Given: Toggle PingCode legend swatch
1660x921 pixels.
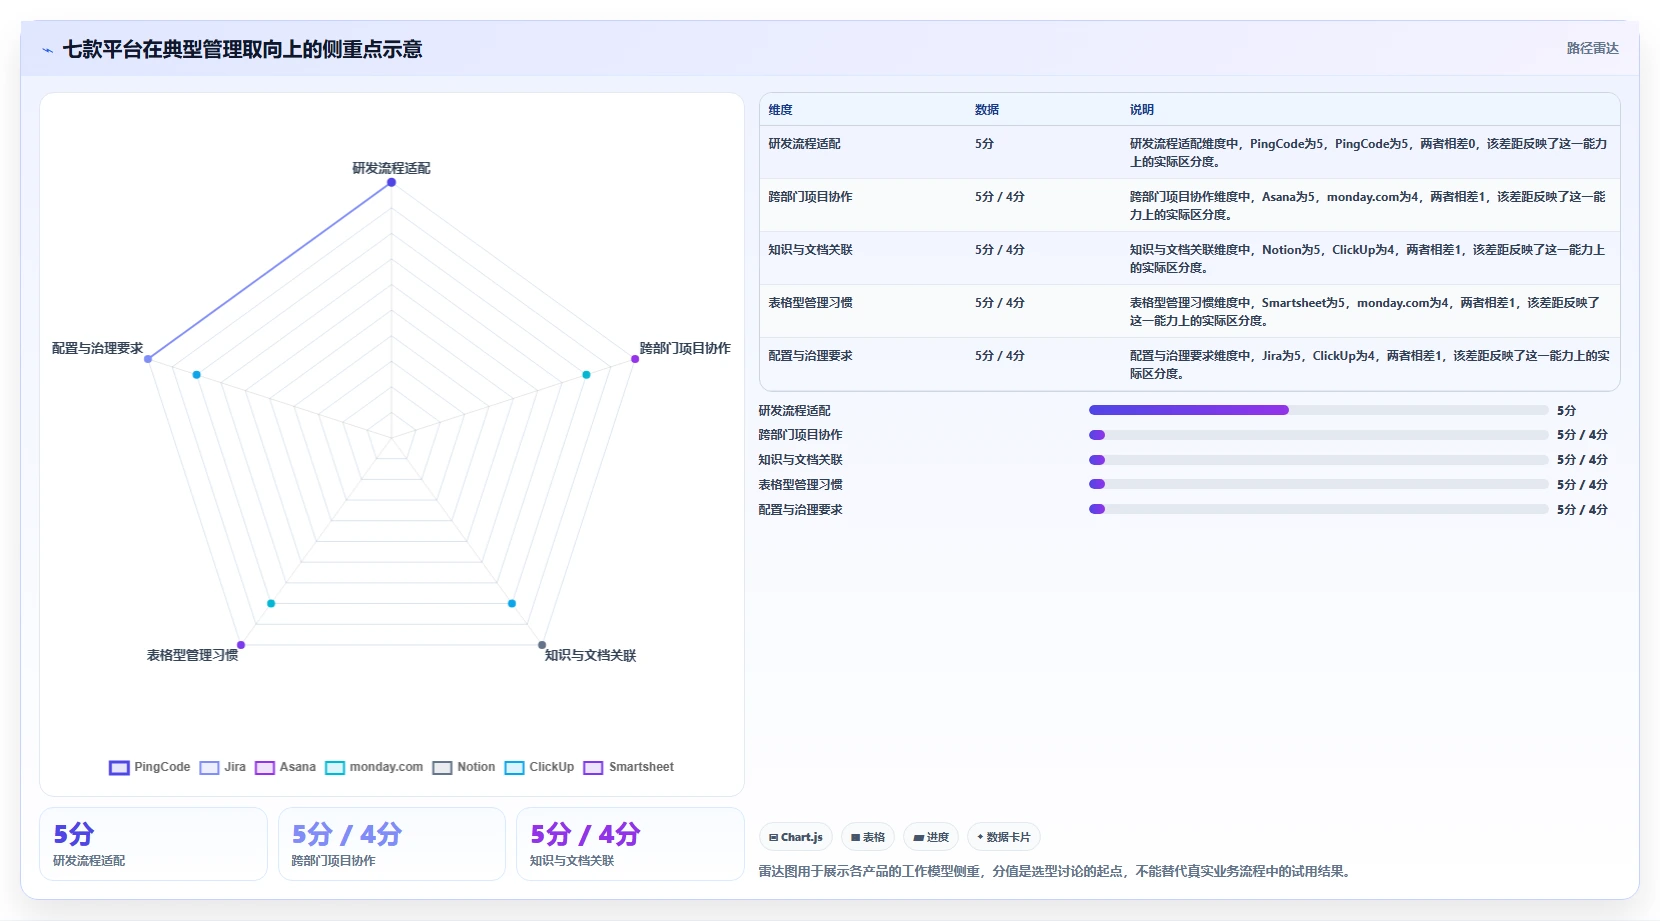Looking at the screenshot, I should (x=119, y=768).
